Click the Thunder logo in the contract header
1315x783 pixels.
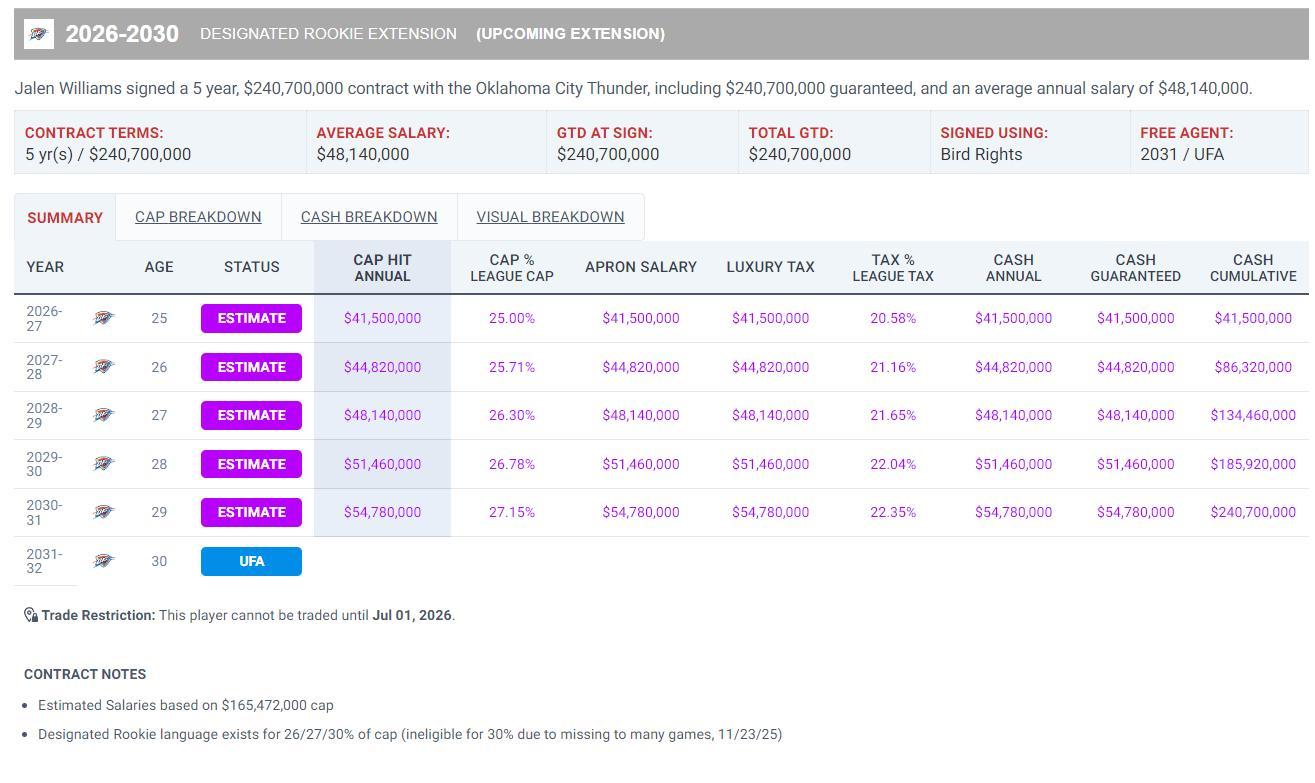(39, 34)
